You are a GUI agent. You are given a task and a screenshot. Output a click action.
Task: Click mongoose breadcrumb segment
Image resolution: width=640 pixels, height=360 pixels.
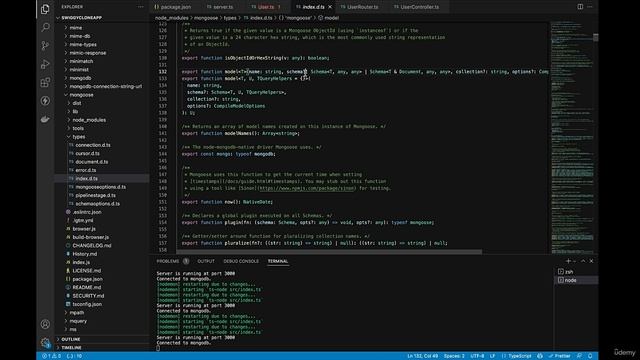click(206, 18)
